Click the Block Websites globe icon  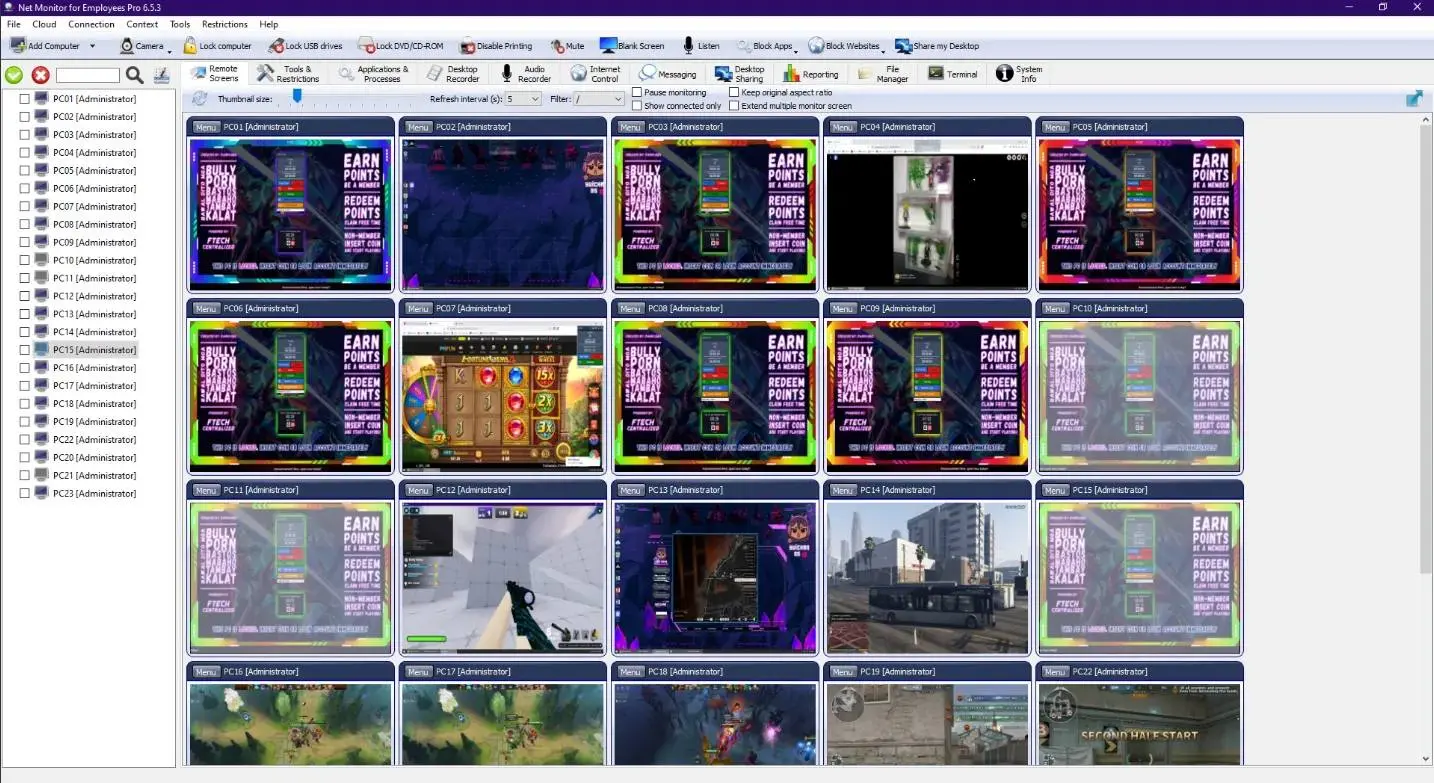(816, 46)
